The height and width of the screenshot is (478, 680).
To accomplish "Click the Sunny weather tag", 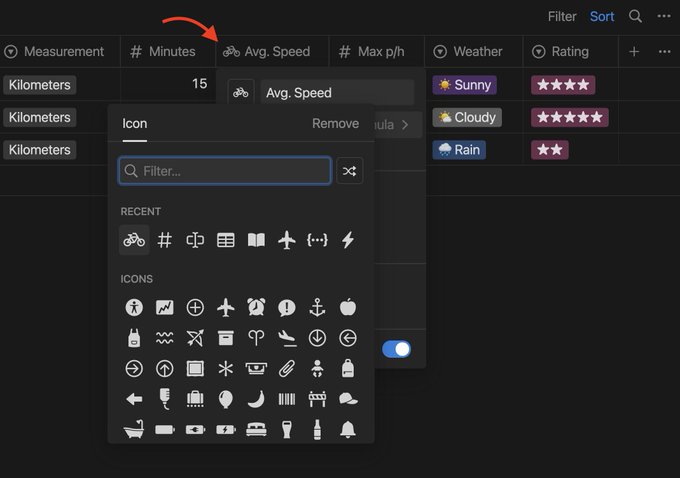I will tap(464, 85).
